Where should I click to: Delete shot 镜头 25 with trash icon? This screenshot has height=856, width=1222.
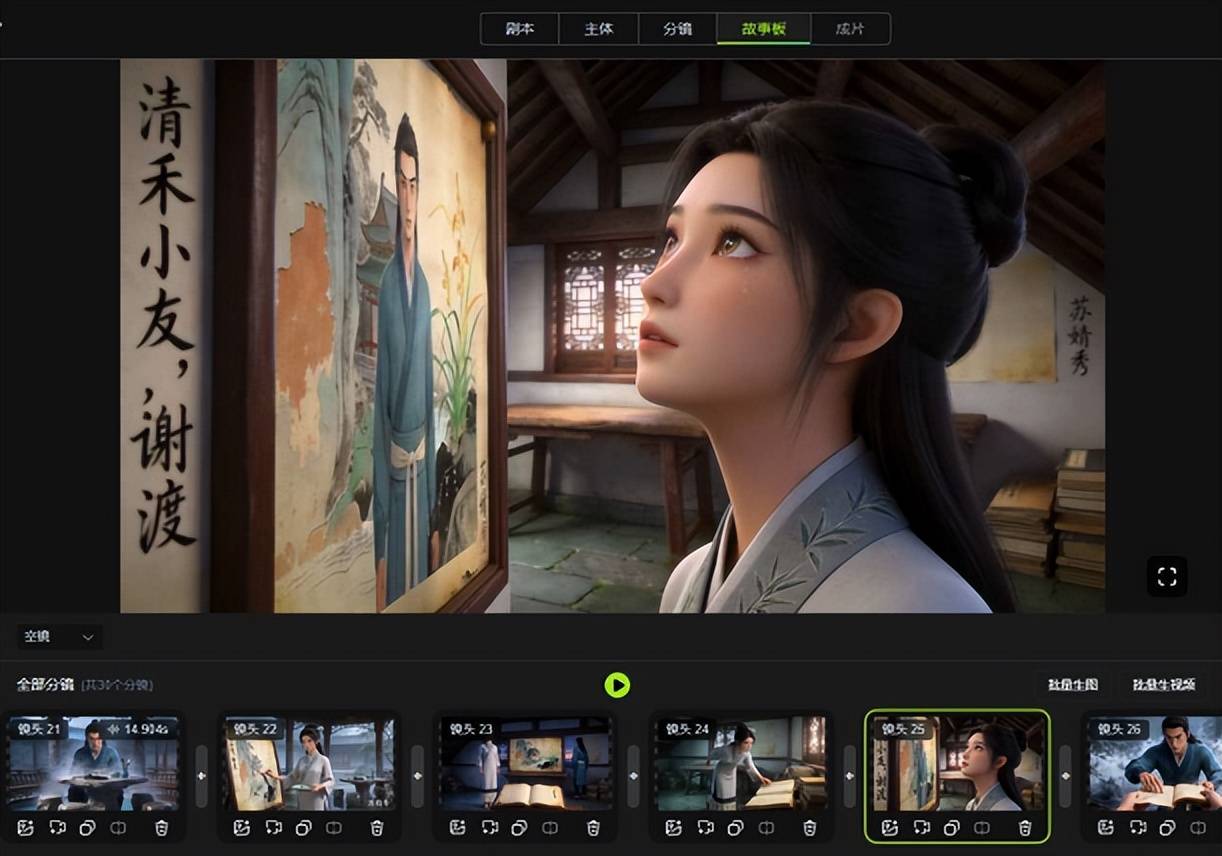(1025, 828)
